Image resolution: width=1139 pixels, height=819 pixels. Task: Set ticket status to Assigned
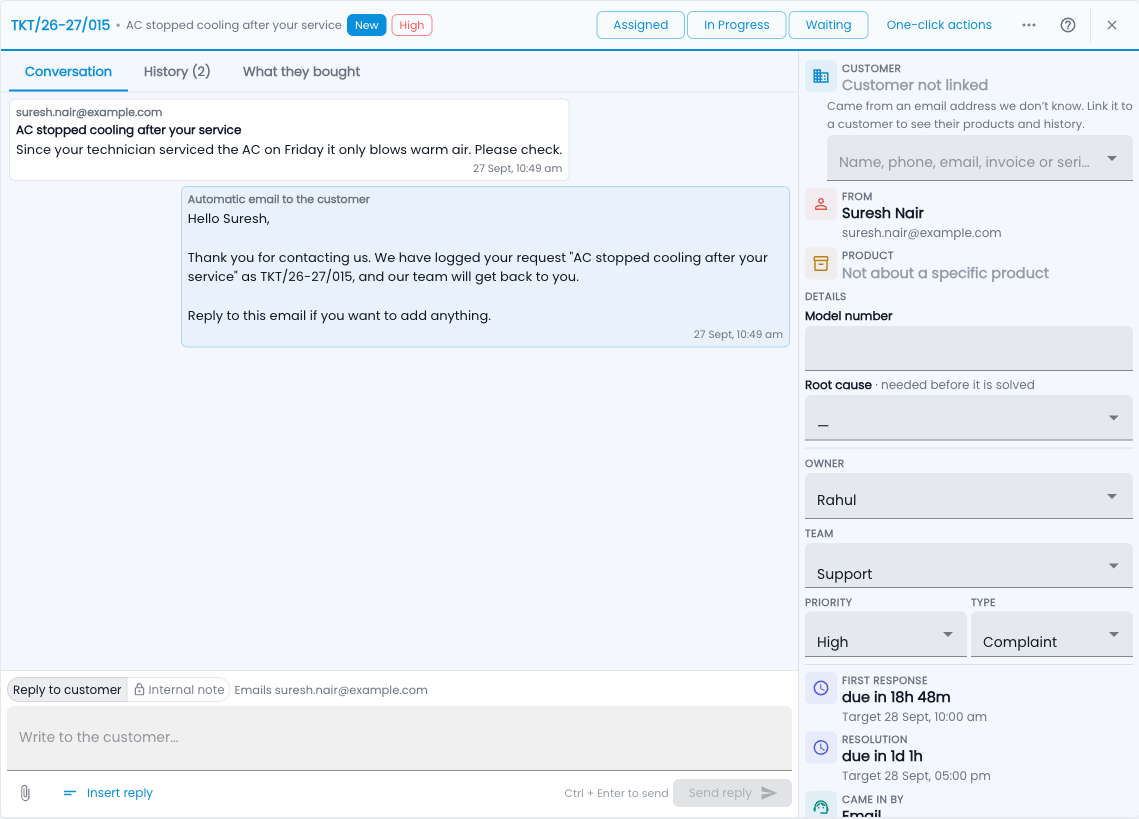[x=641, y=25]
